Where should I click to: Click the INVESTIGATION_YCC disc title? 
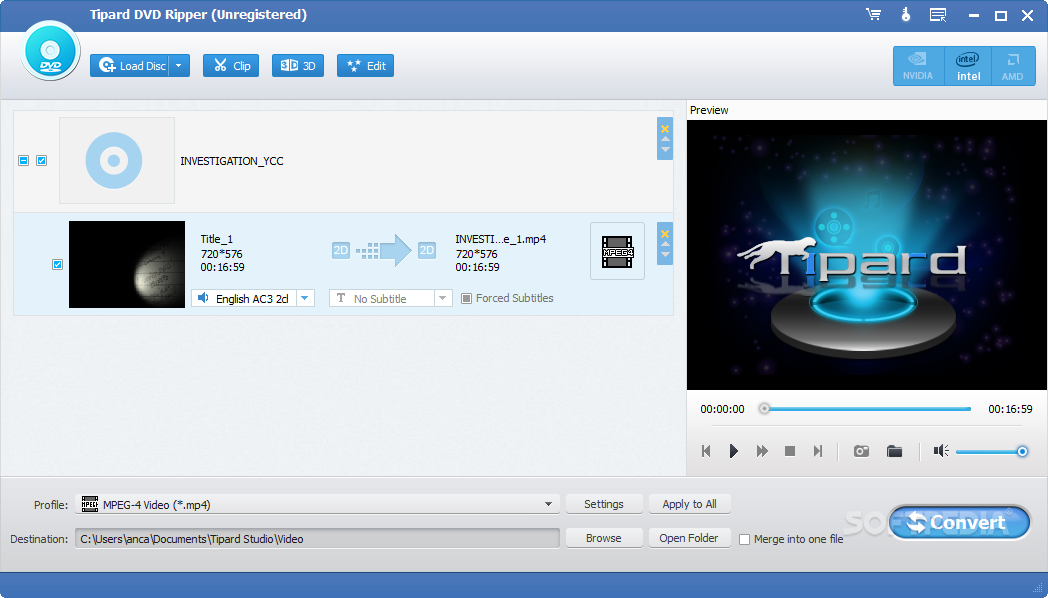(232, 161)
